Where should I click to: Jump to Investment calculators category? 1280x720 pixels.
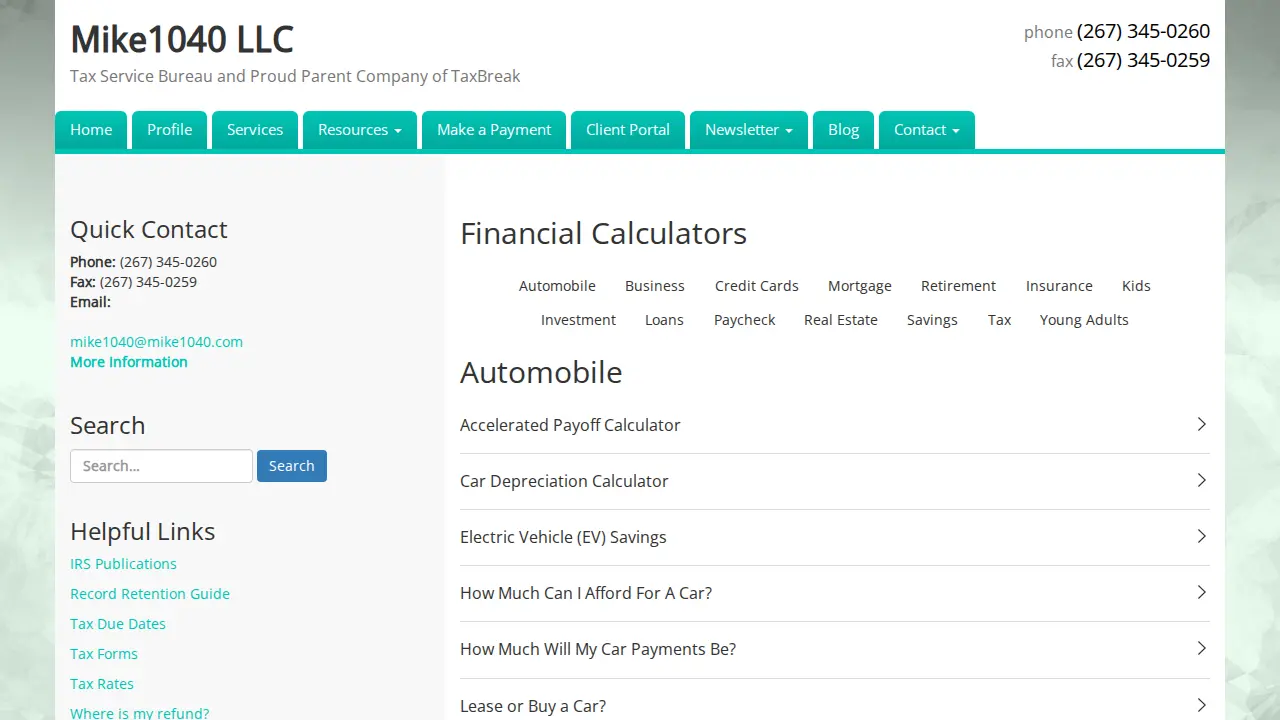coord(578,320)
